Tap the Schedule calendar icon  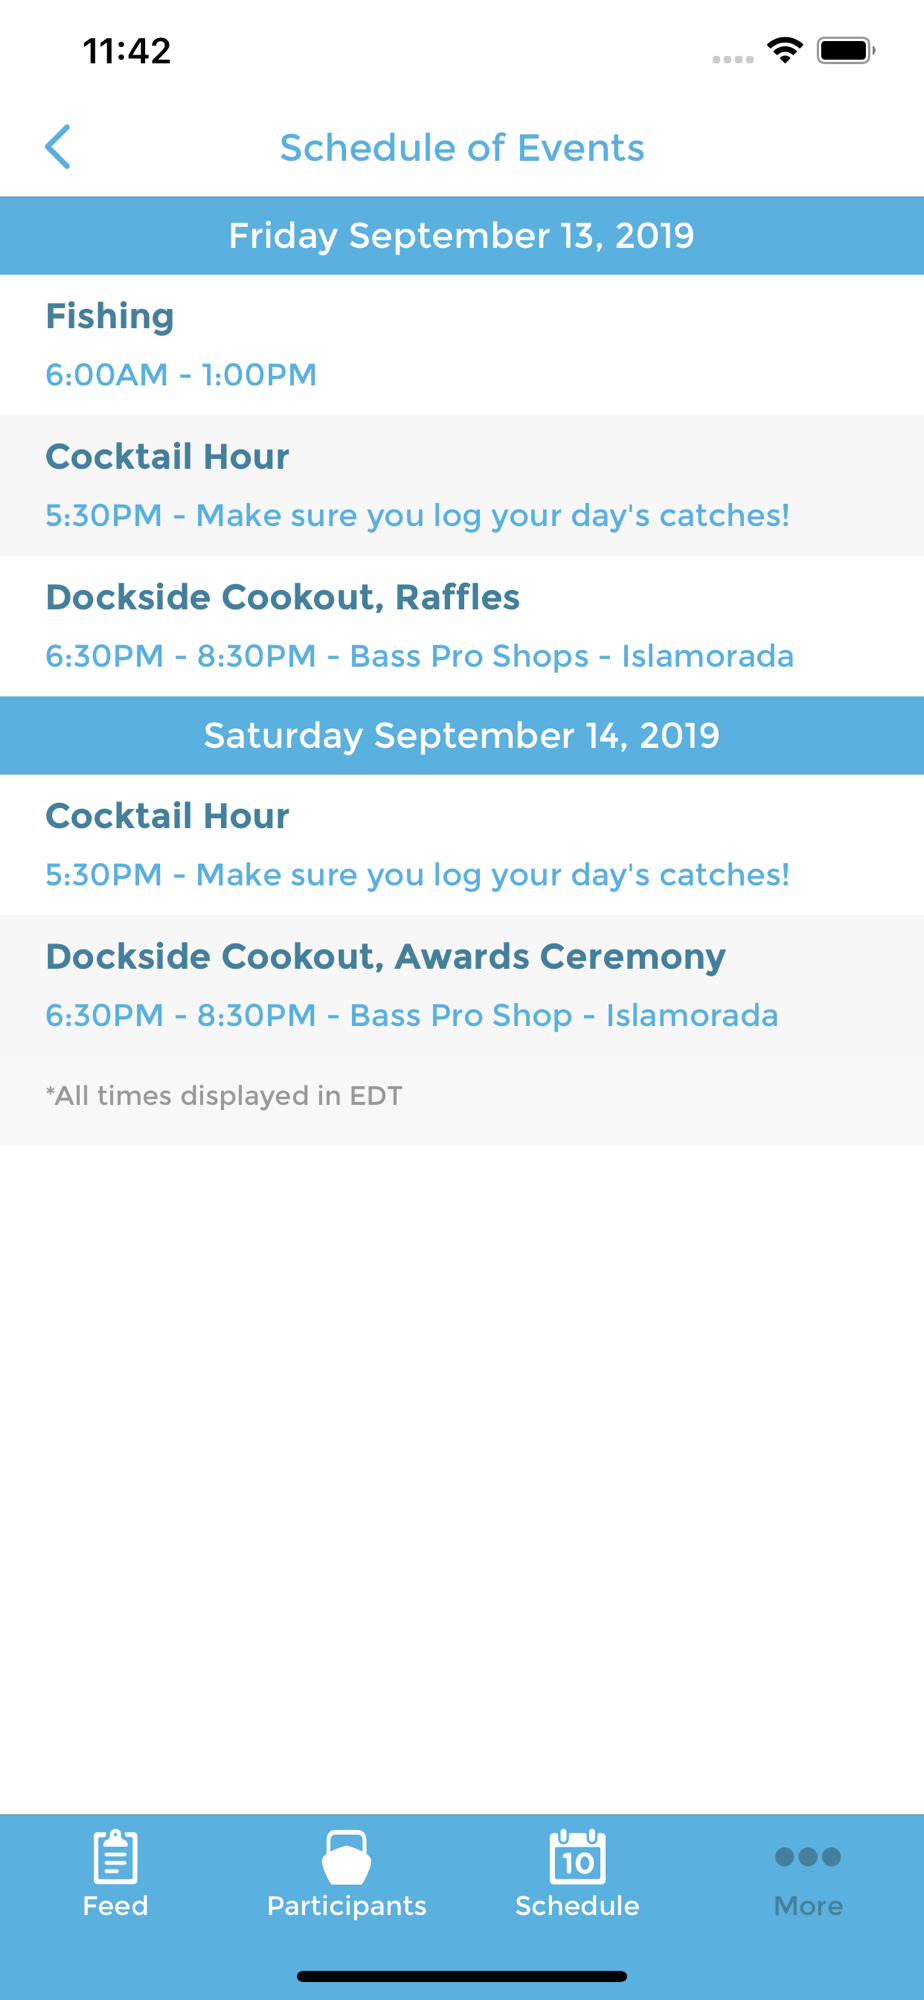(x=577, y=1856)
